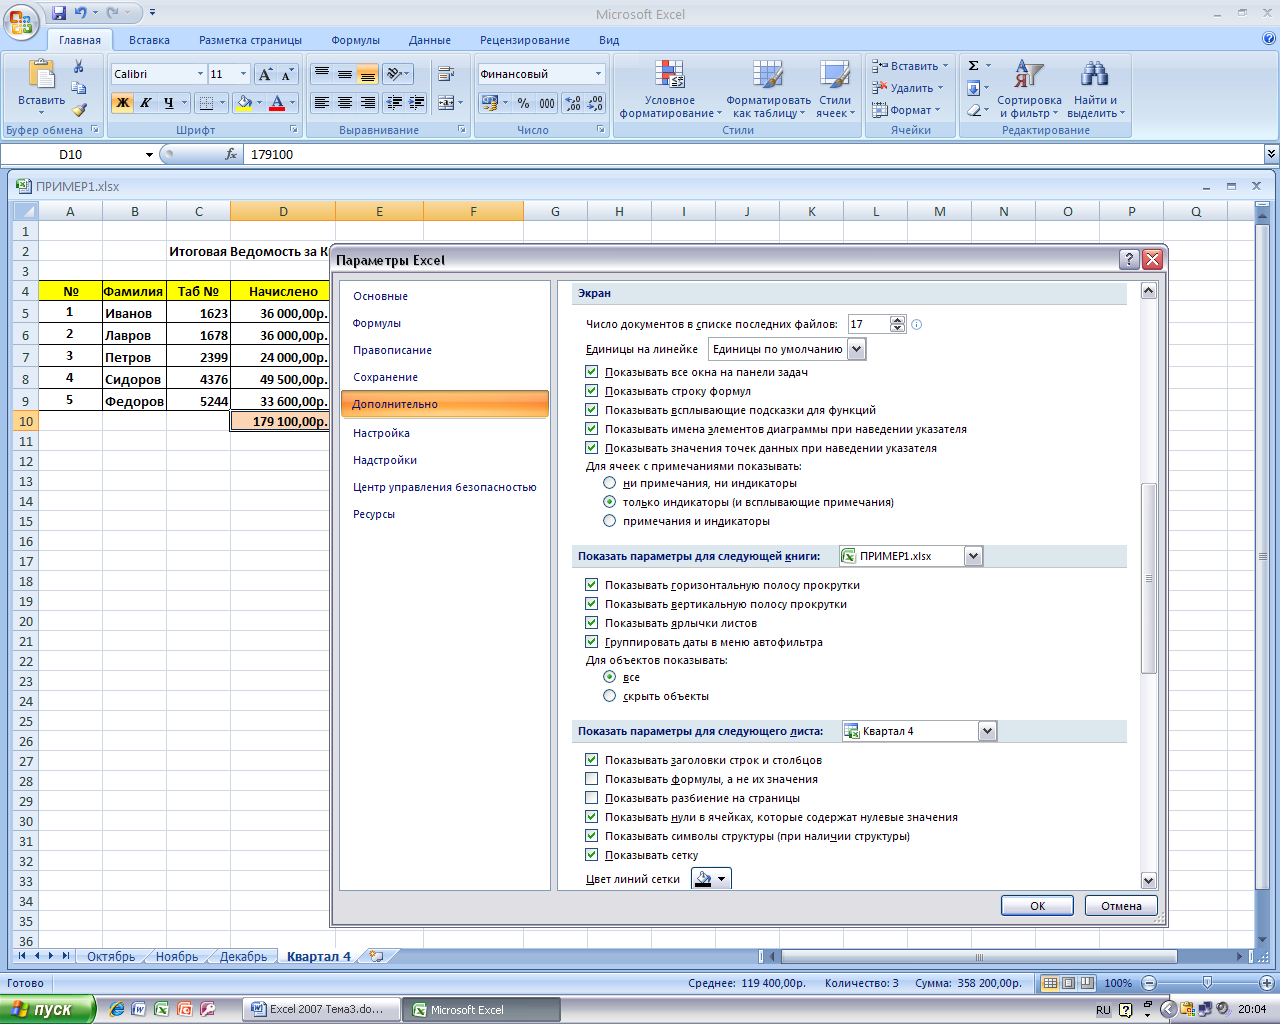Click the Percent Style icon

[523, 102]
